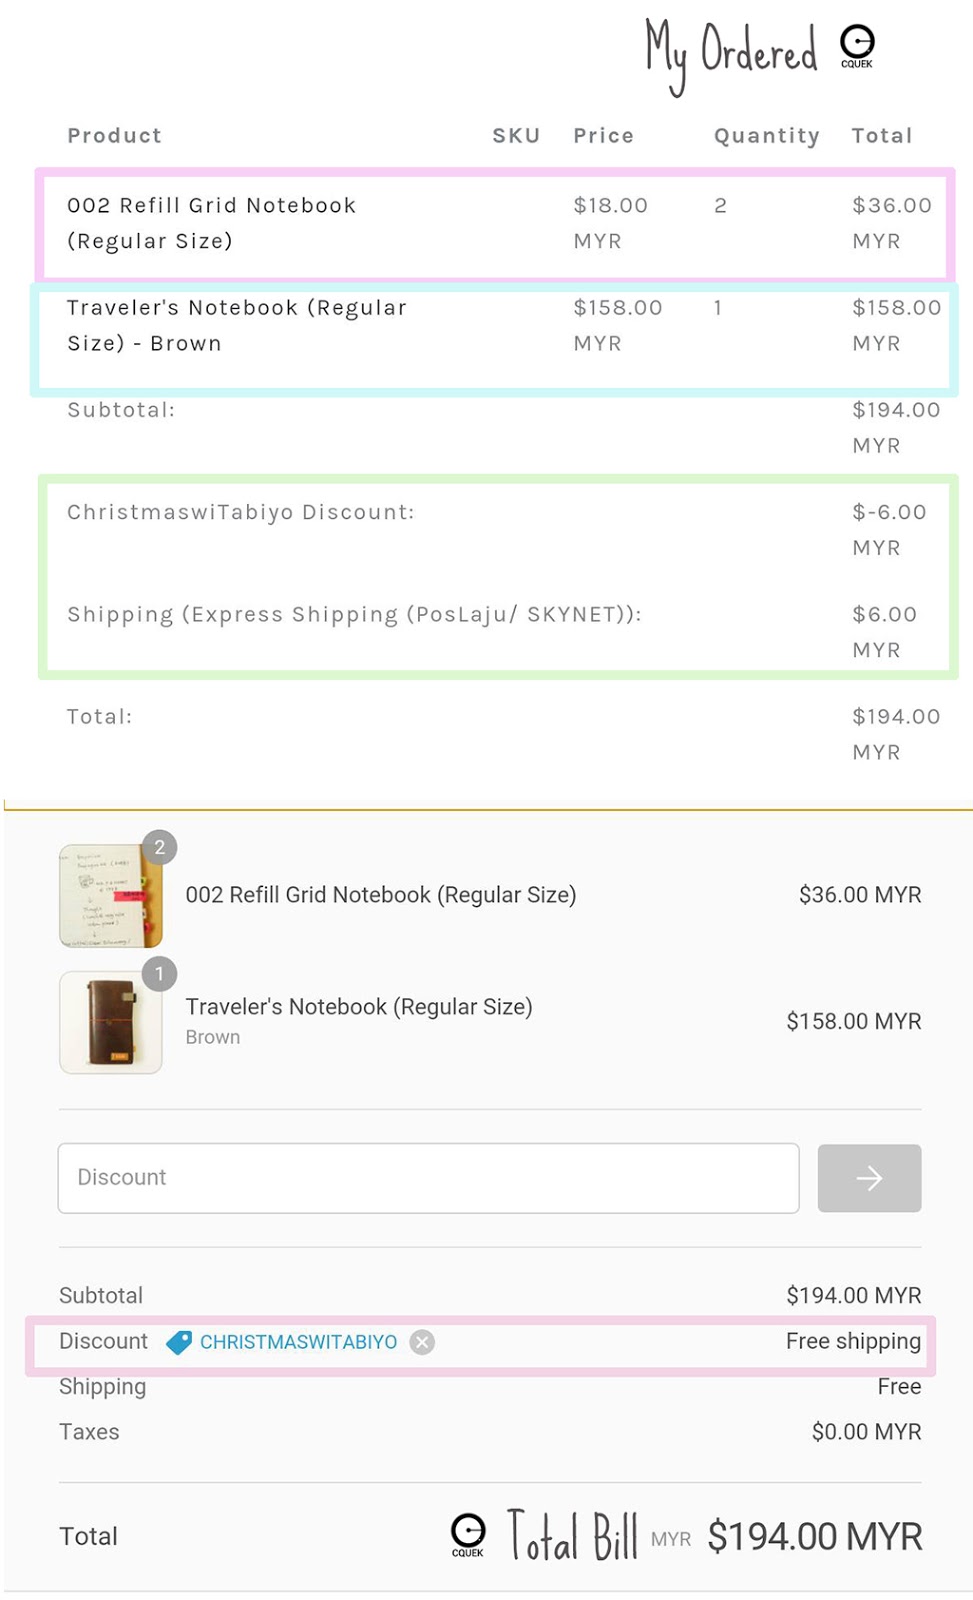The height and width of the screenshot is (1600, 973).
Task: Click the CQUEK logo beside My Ordered
Action: tap(857, 45)
